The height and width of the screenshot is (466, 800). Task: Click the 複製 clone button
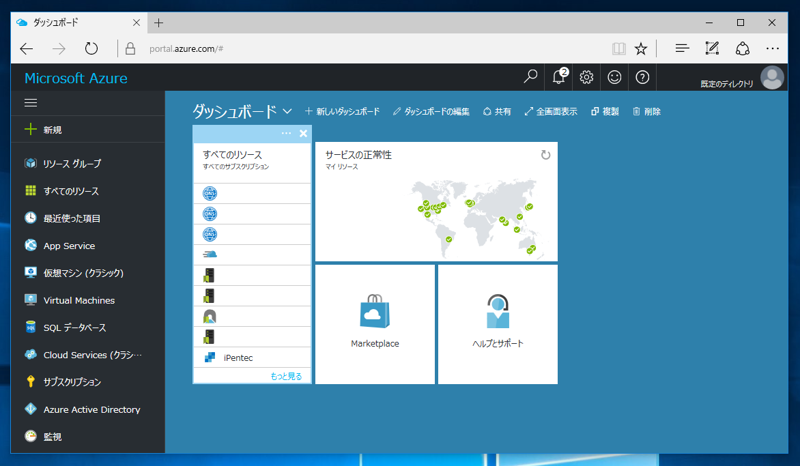[x=605, y=111]
